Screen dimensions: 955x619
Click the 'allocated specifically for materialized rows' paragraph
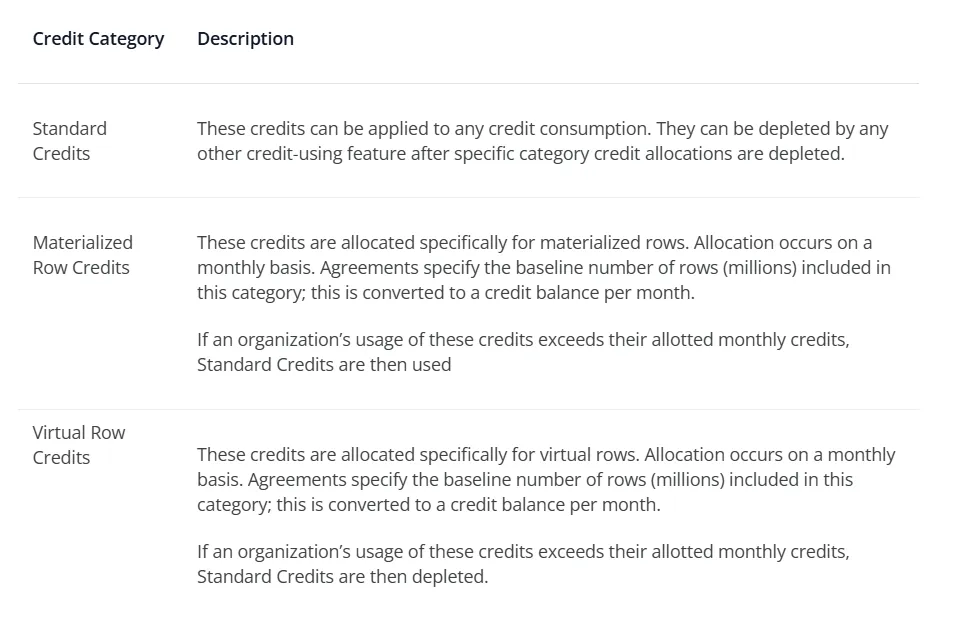coord(543,267)
